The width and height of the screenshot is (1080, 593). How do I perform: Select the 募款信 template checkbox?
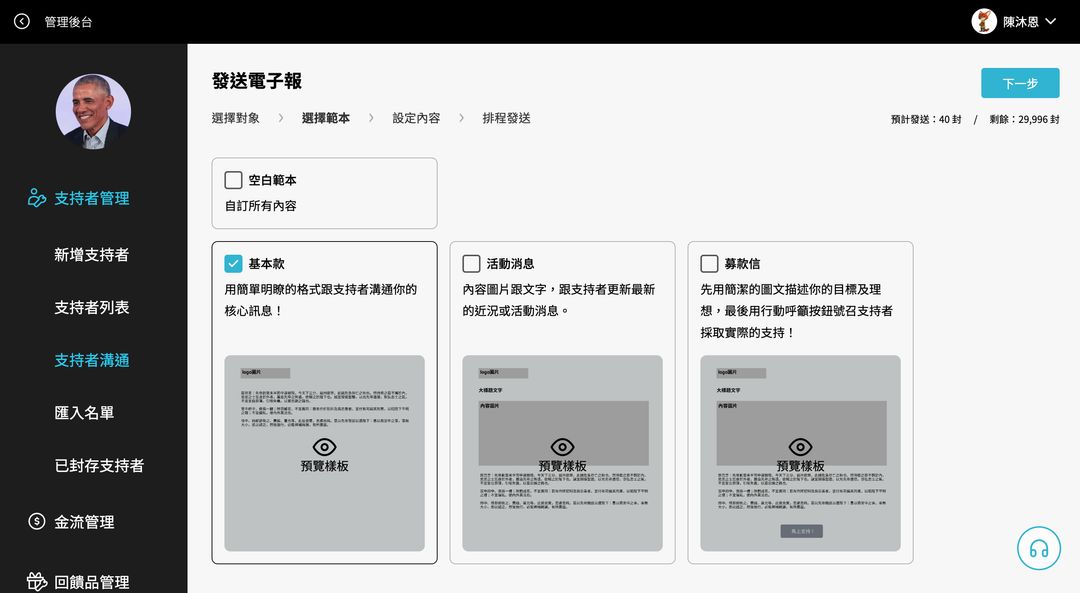710,264
